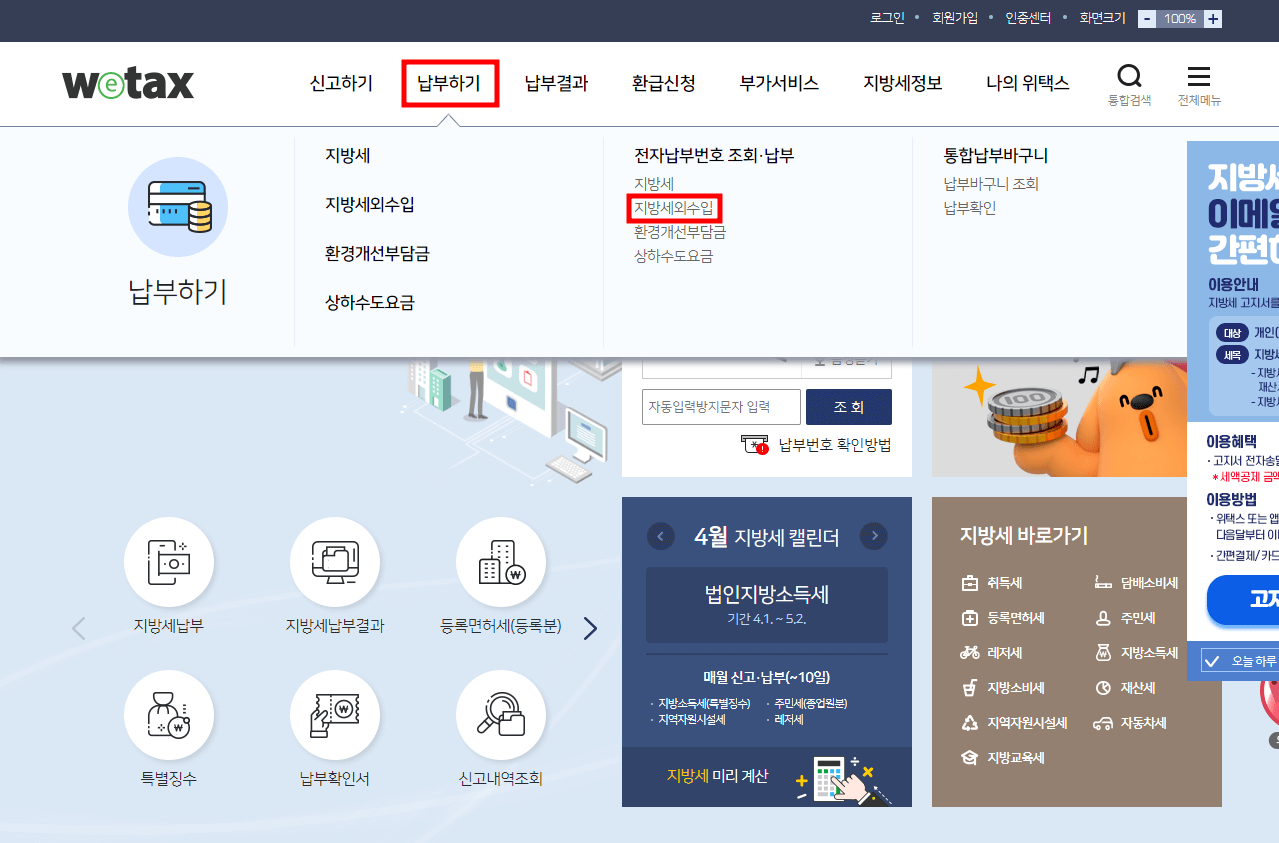Open the 통합검색 search icon
Image resolution: width=1279 pixels, height=843 pixels.
point(1129,75)
